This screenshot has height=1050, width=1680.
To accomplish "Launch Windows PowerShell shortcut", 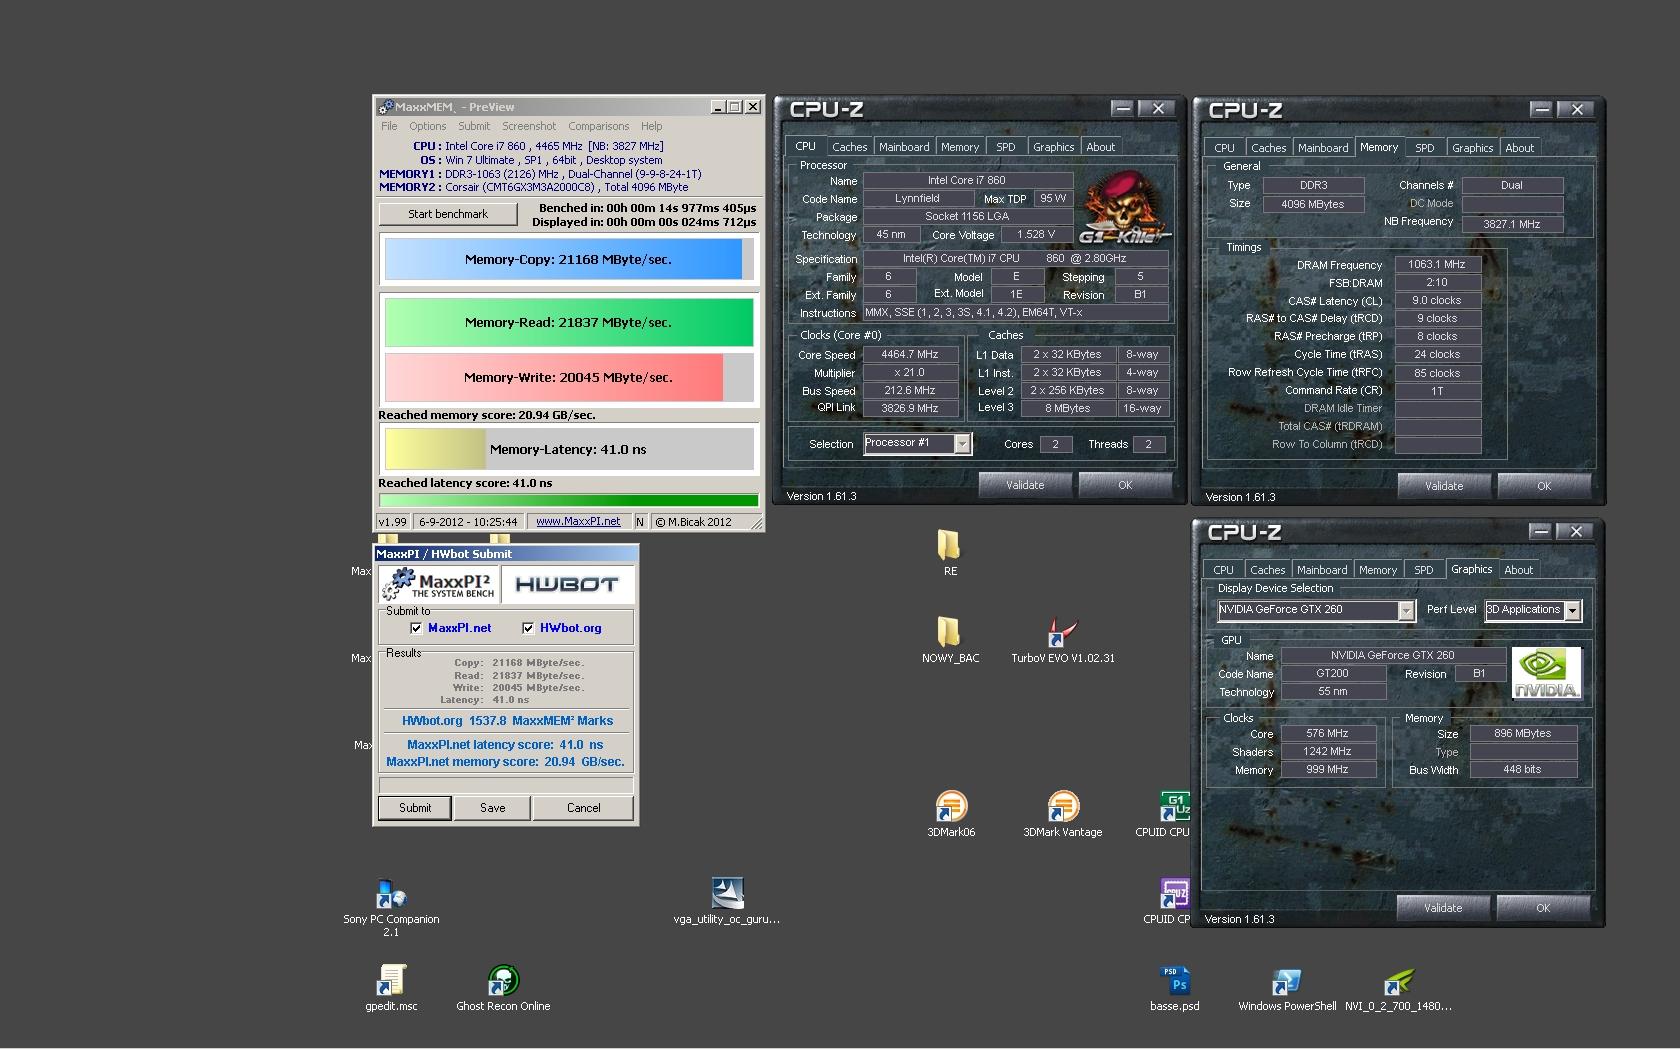I will tap(1286, 981).
